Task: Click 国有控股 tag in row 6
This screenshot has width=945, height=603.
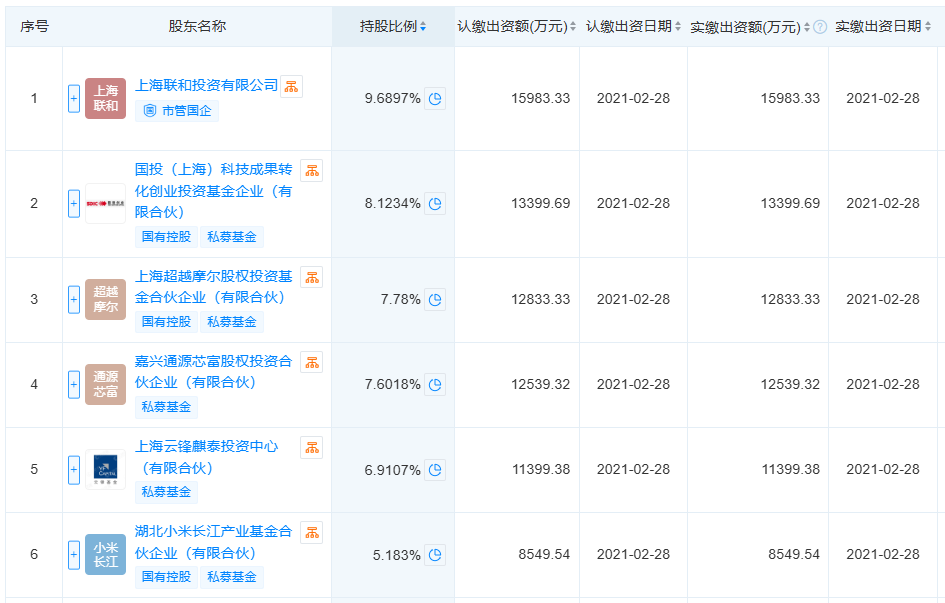Action: click(x=166, y=576)
